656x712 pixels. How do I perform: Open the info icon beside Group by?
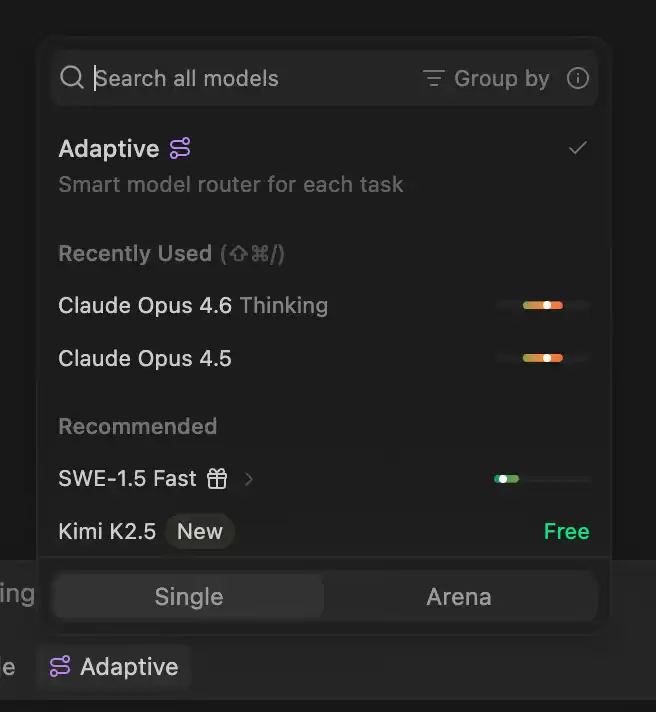(577, 78)
